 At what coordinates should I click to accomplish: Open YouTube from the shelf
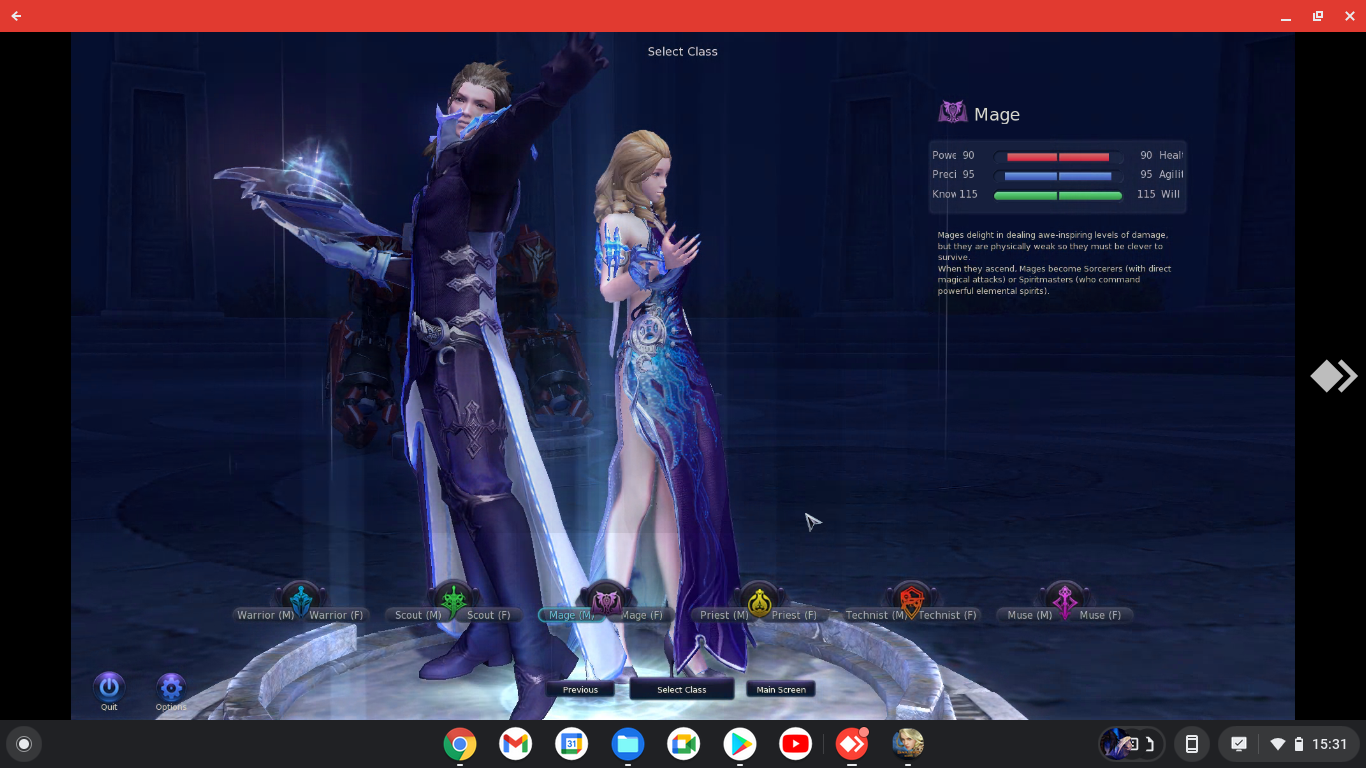point(796,744)
